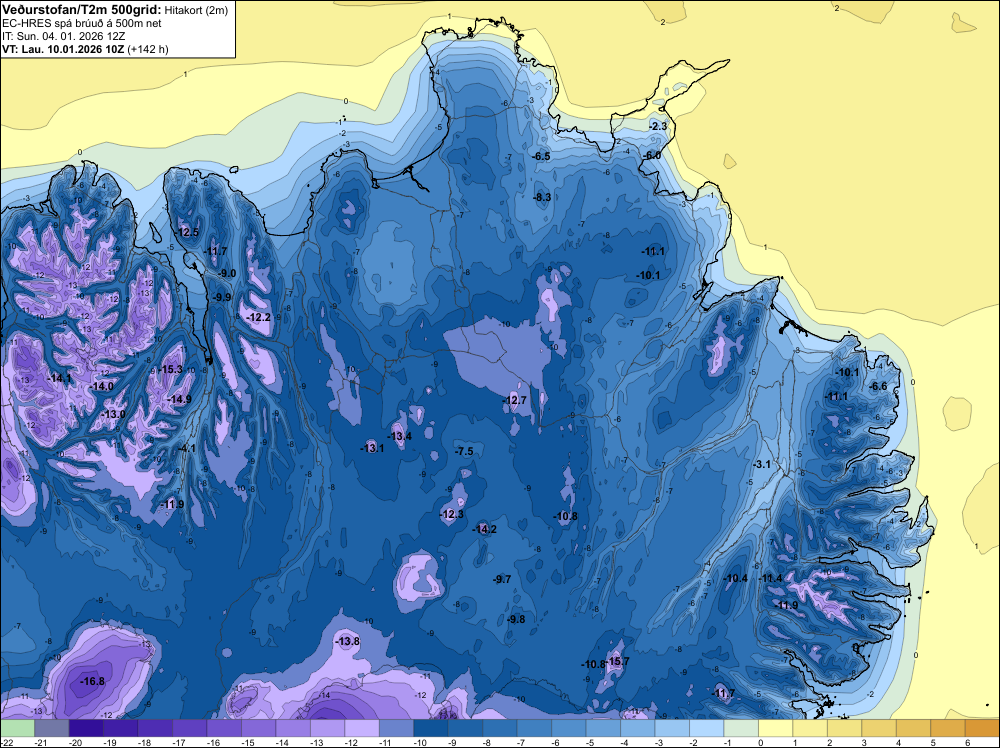1000x748 pixels.
Task: Select the -12.5 temperature label
Action: (187, 232)
